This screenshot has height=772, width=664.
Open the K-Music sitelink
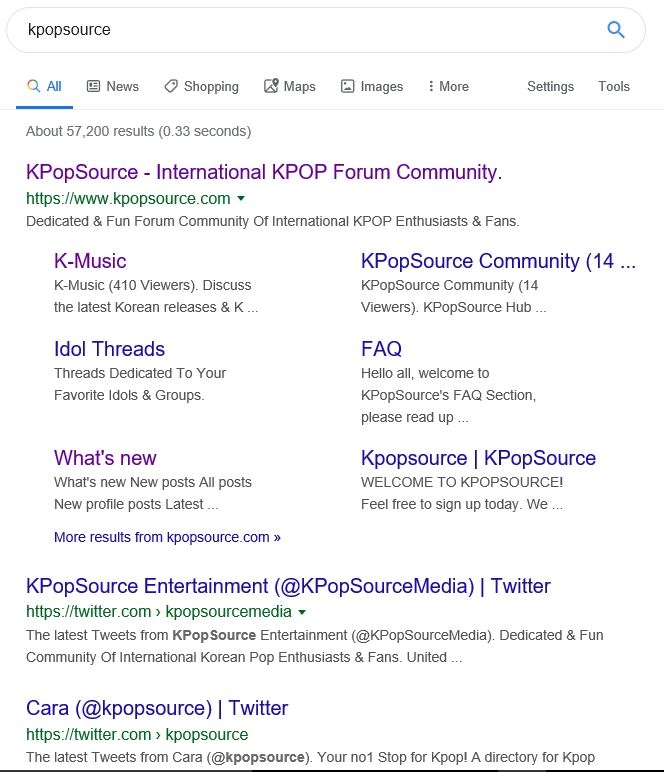[x=90, y=261]
